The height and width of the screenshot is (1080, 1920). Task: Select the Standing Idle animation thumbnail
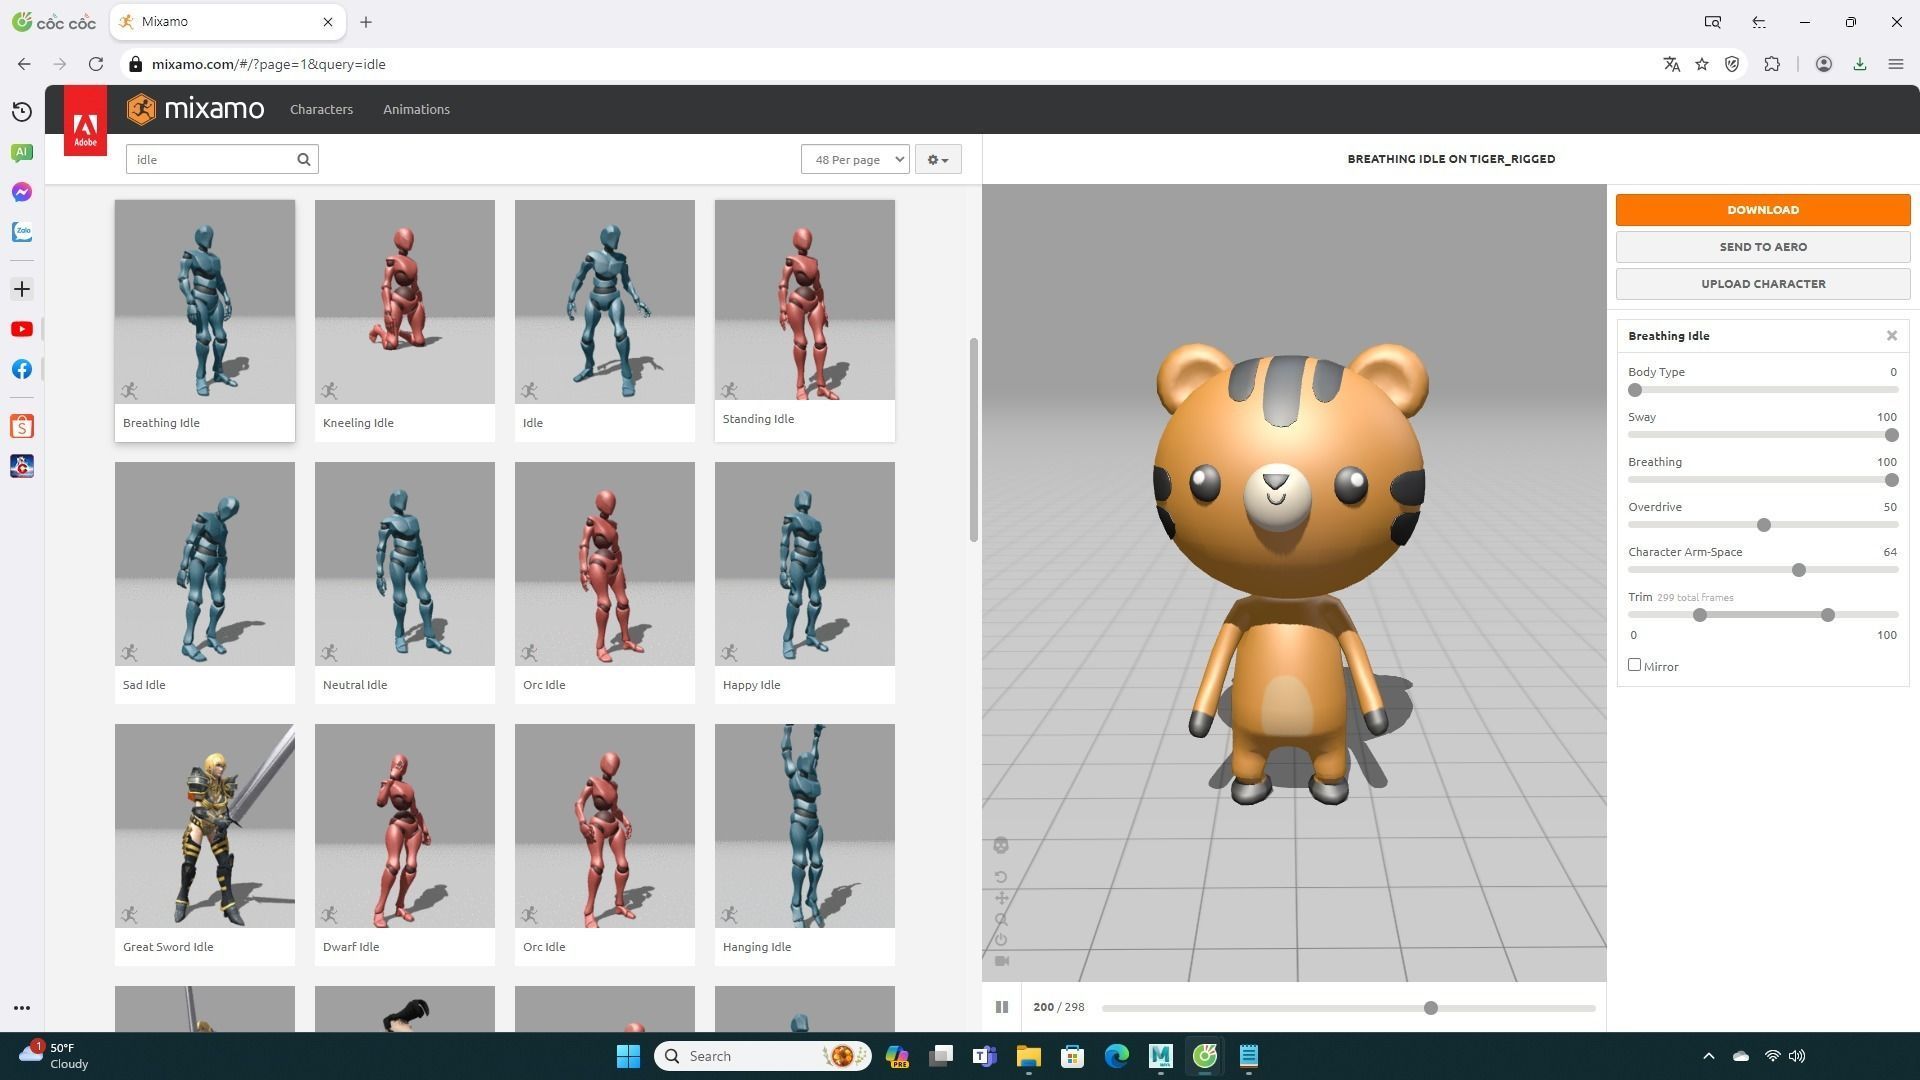805,300
